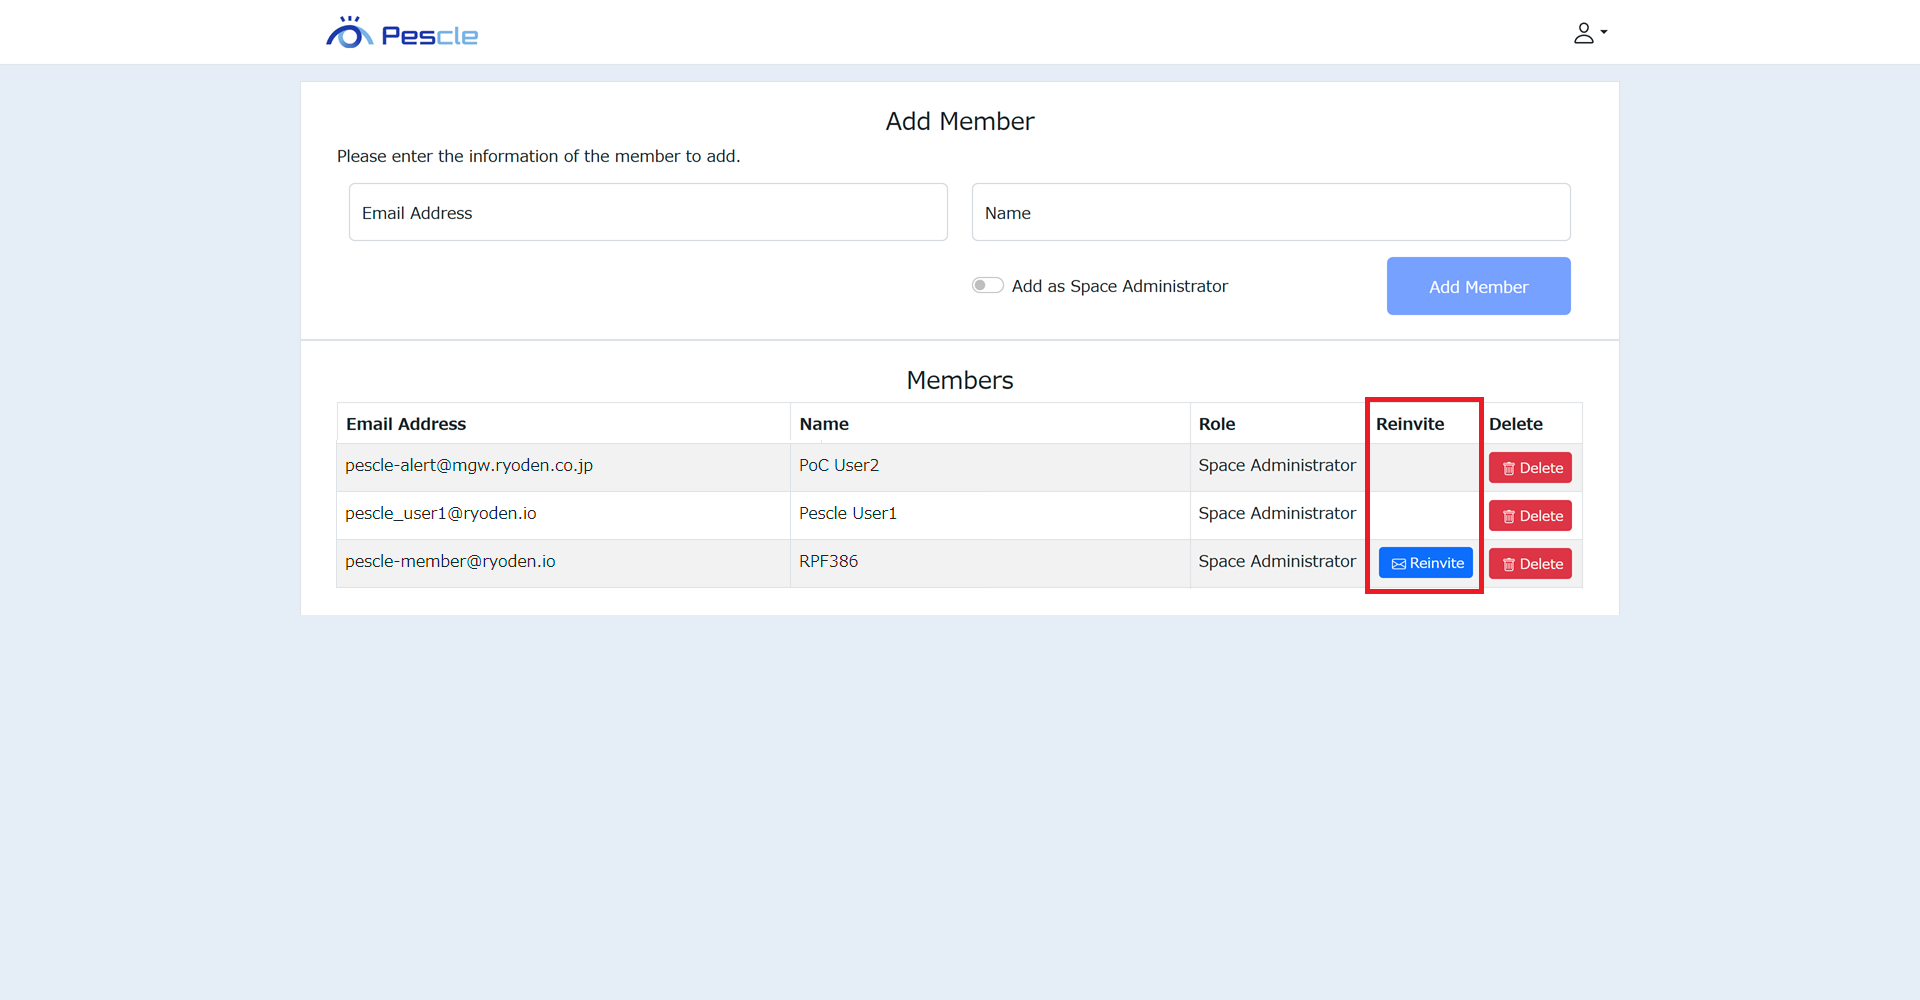Click the Role column header
The image size is (1920, 1000).
click(1217, 424)
